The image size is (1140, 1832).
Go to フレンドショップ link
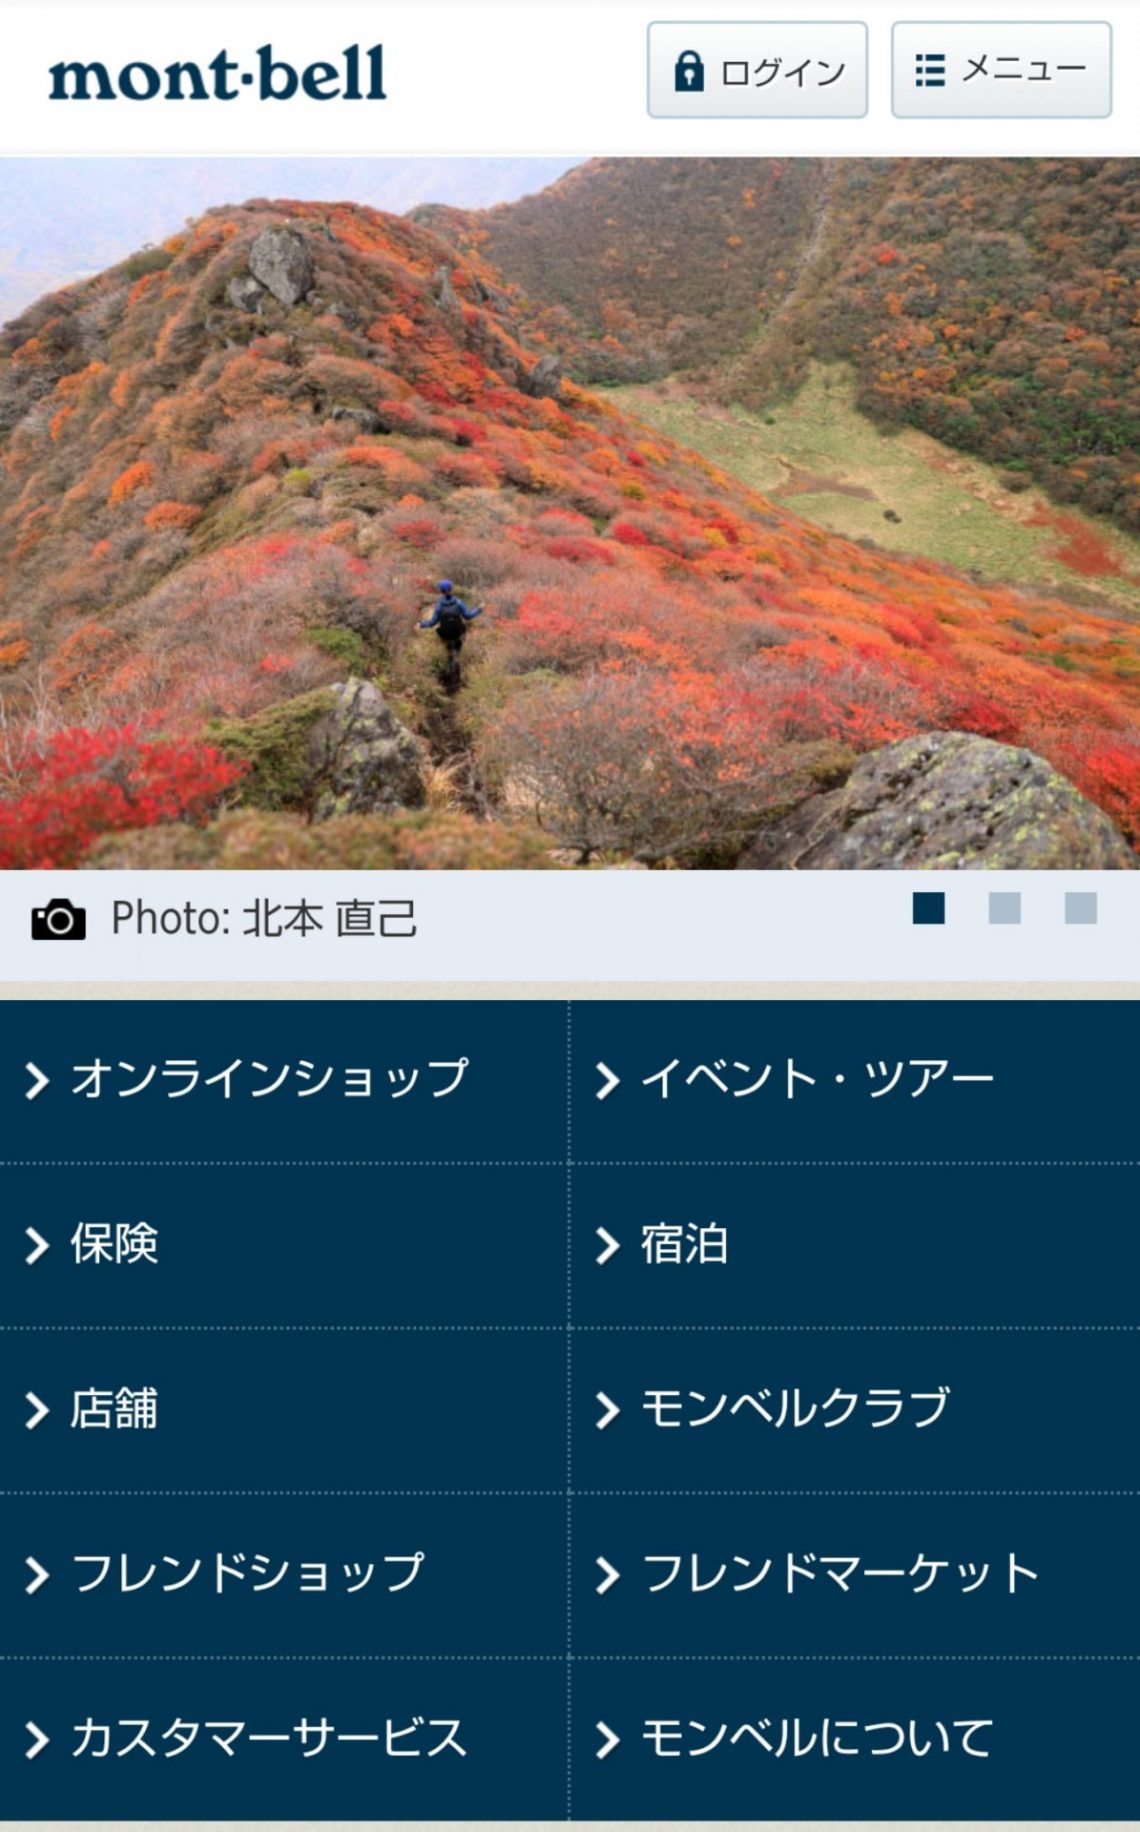(284, 1575)
